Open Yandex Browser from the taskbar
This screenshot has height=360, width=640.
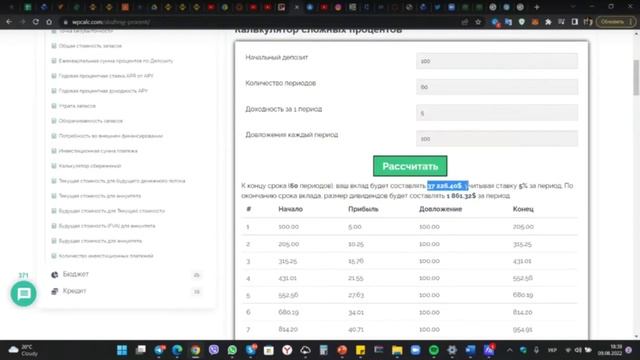tap(287, 350)
